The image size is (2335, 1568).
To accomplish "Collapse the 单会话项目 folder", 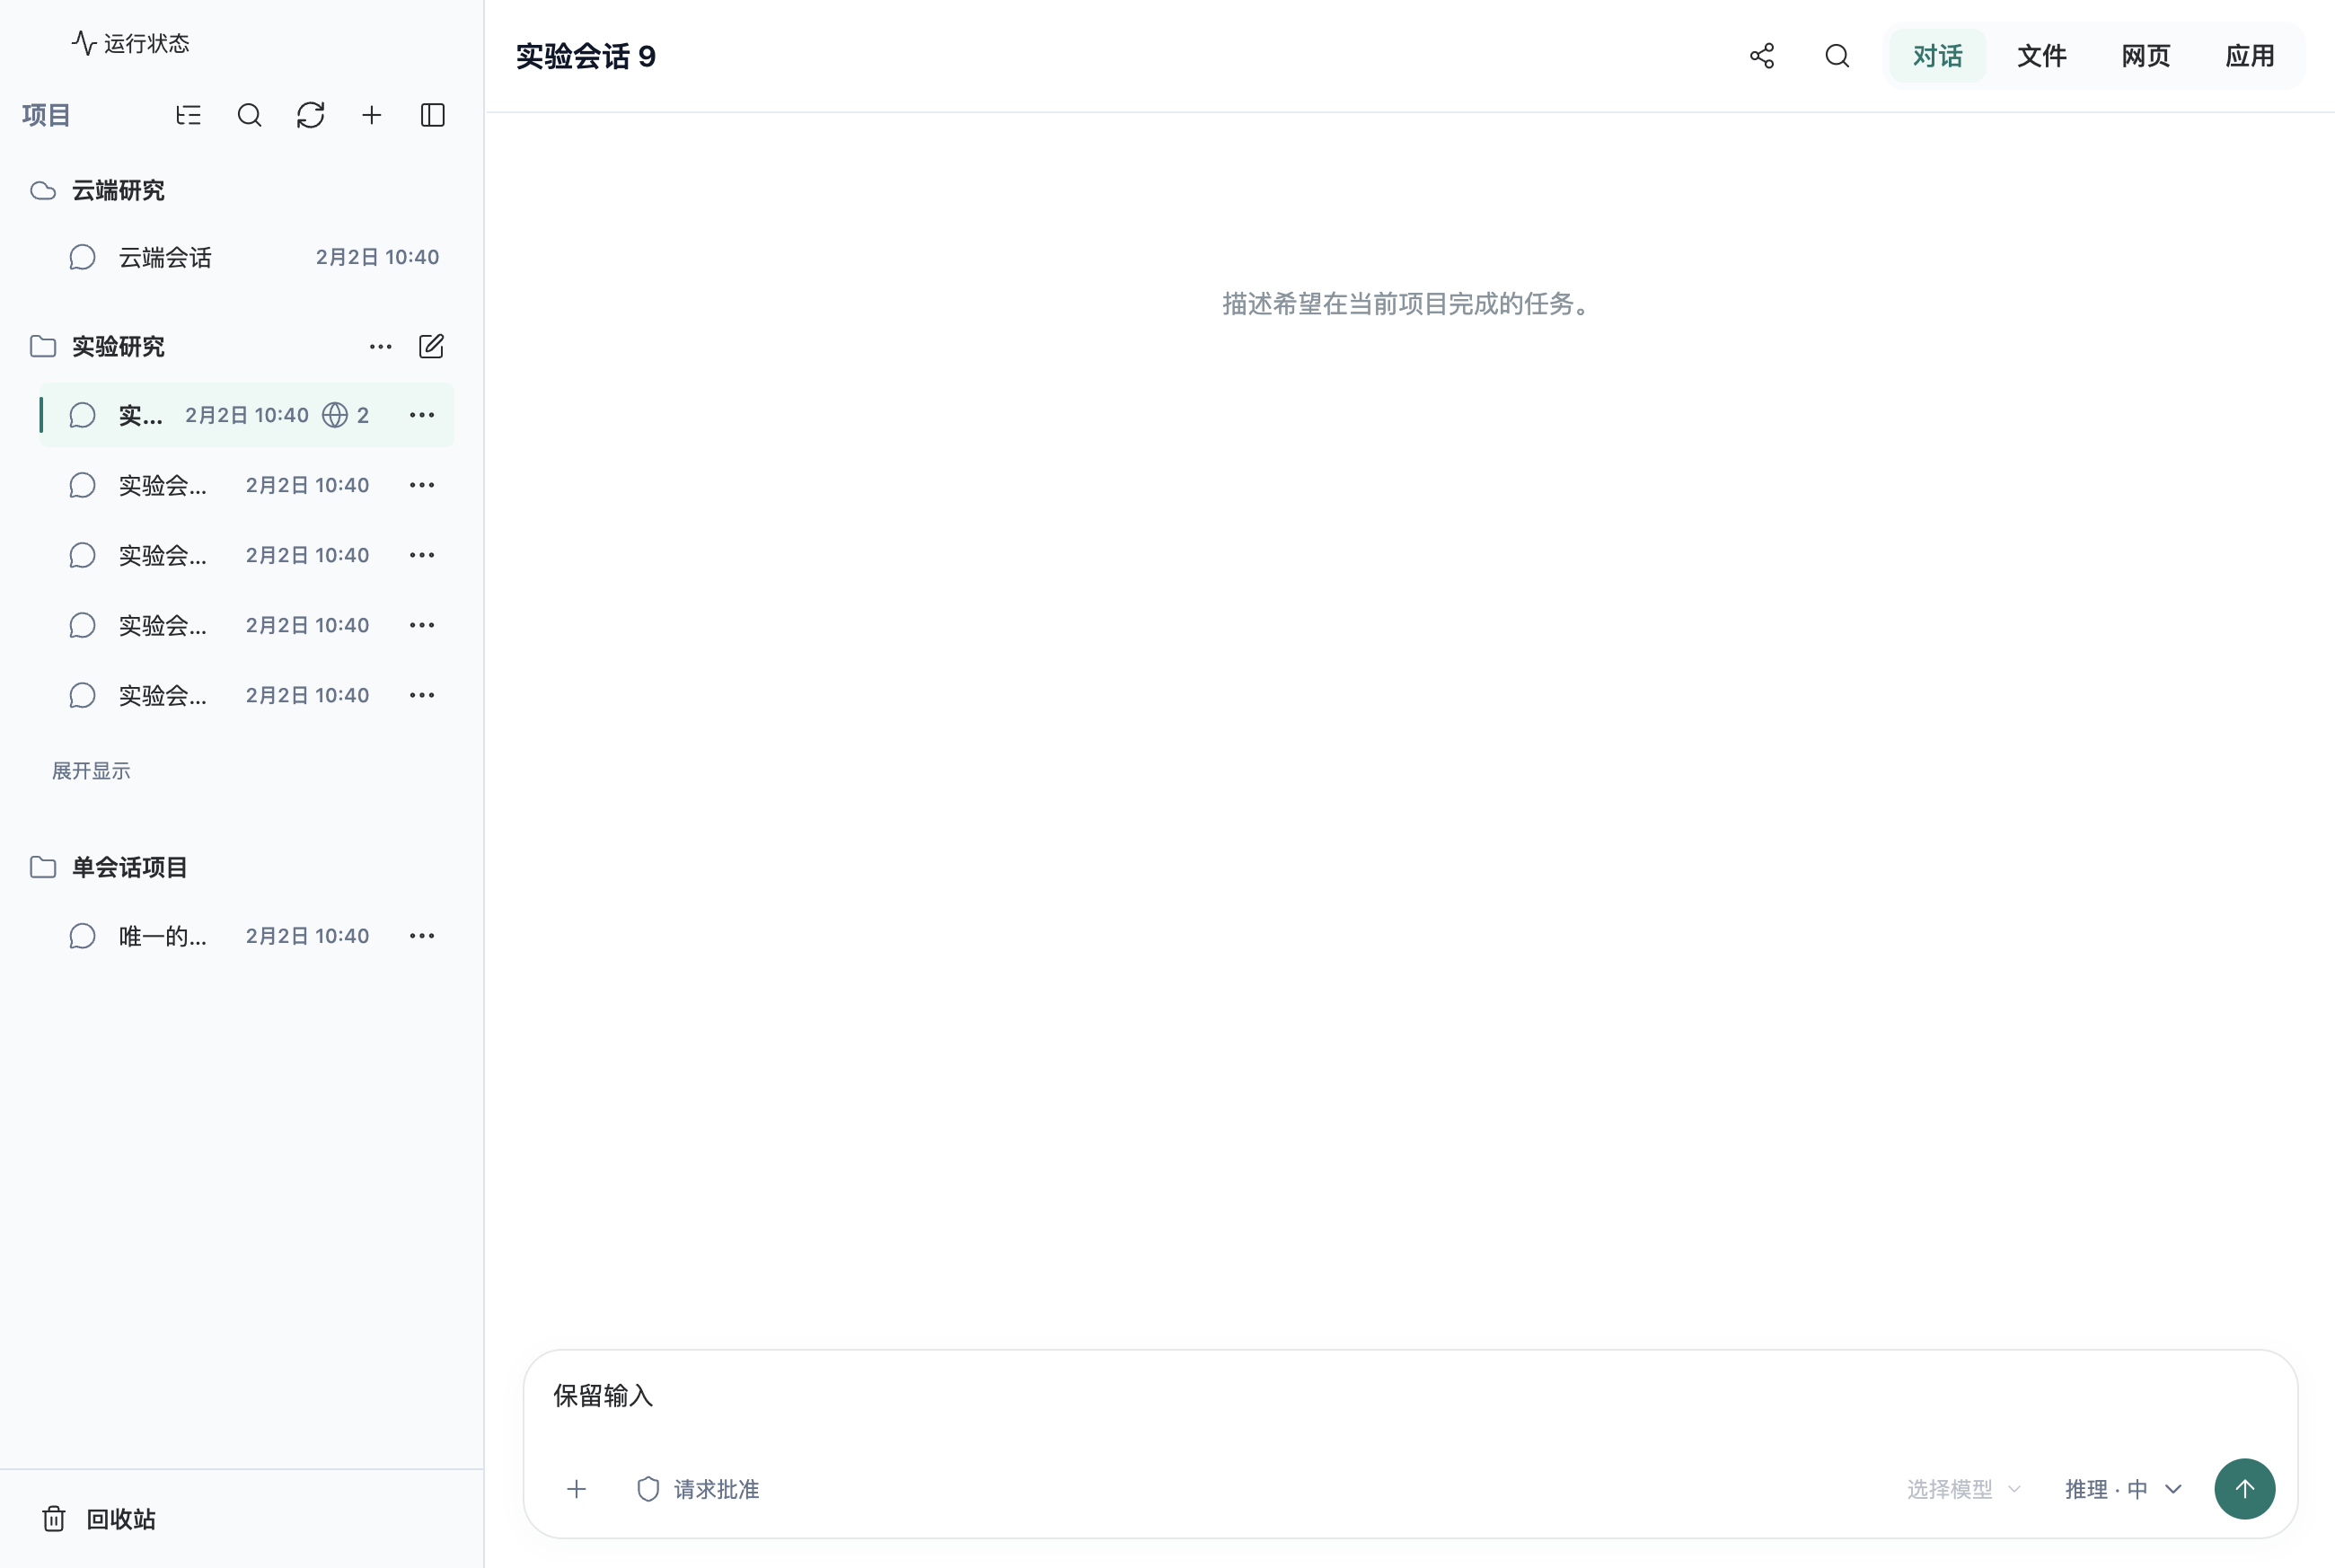I will coord(108,867).
